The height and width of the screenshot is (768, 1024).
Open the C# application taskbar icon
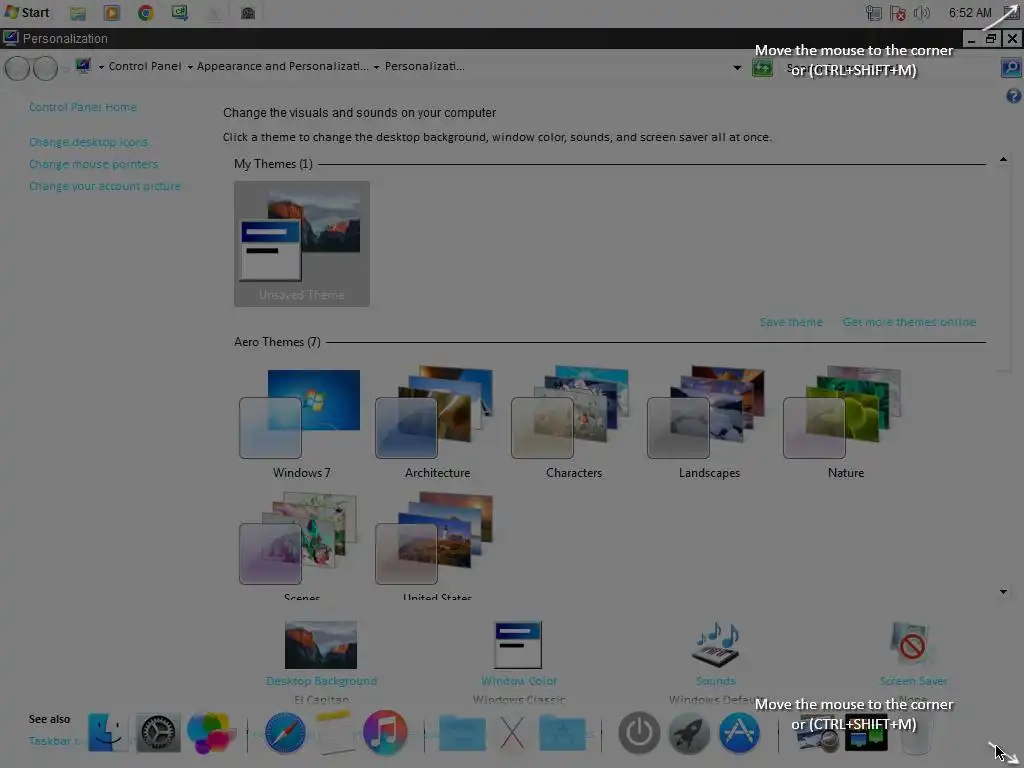pyautogui.click(x=180, y=13)
